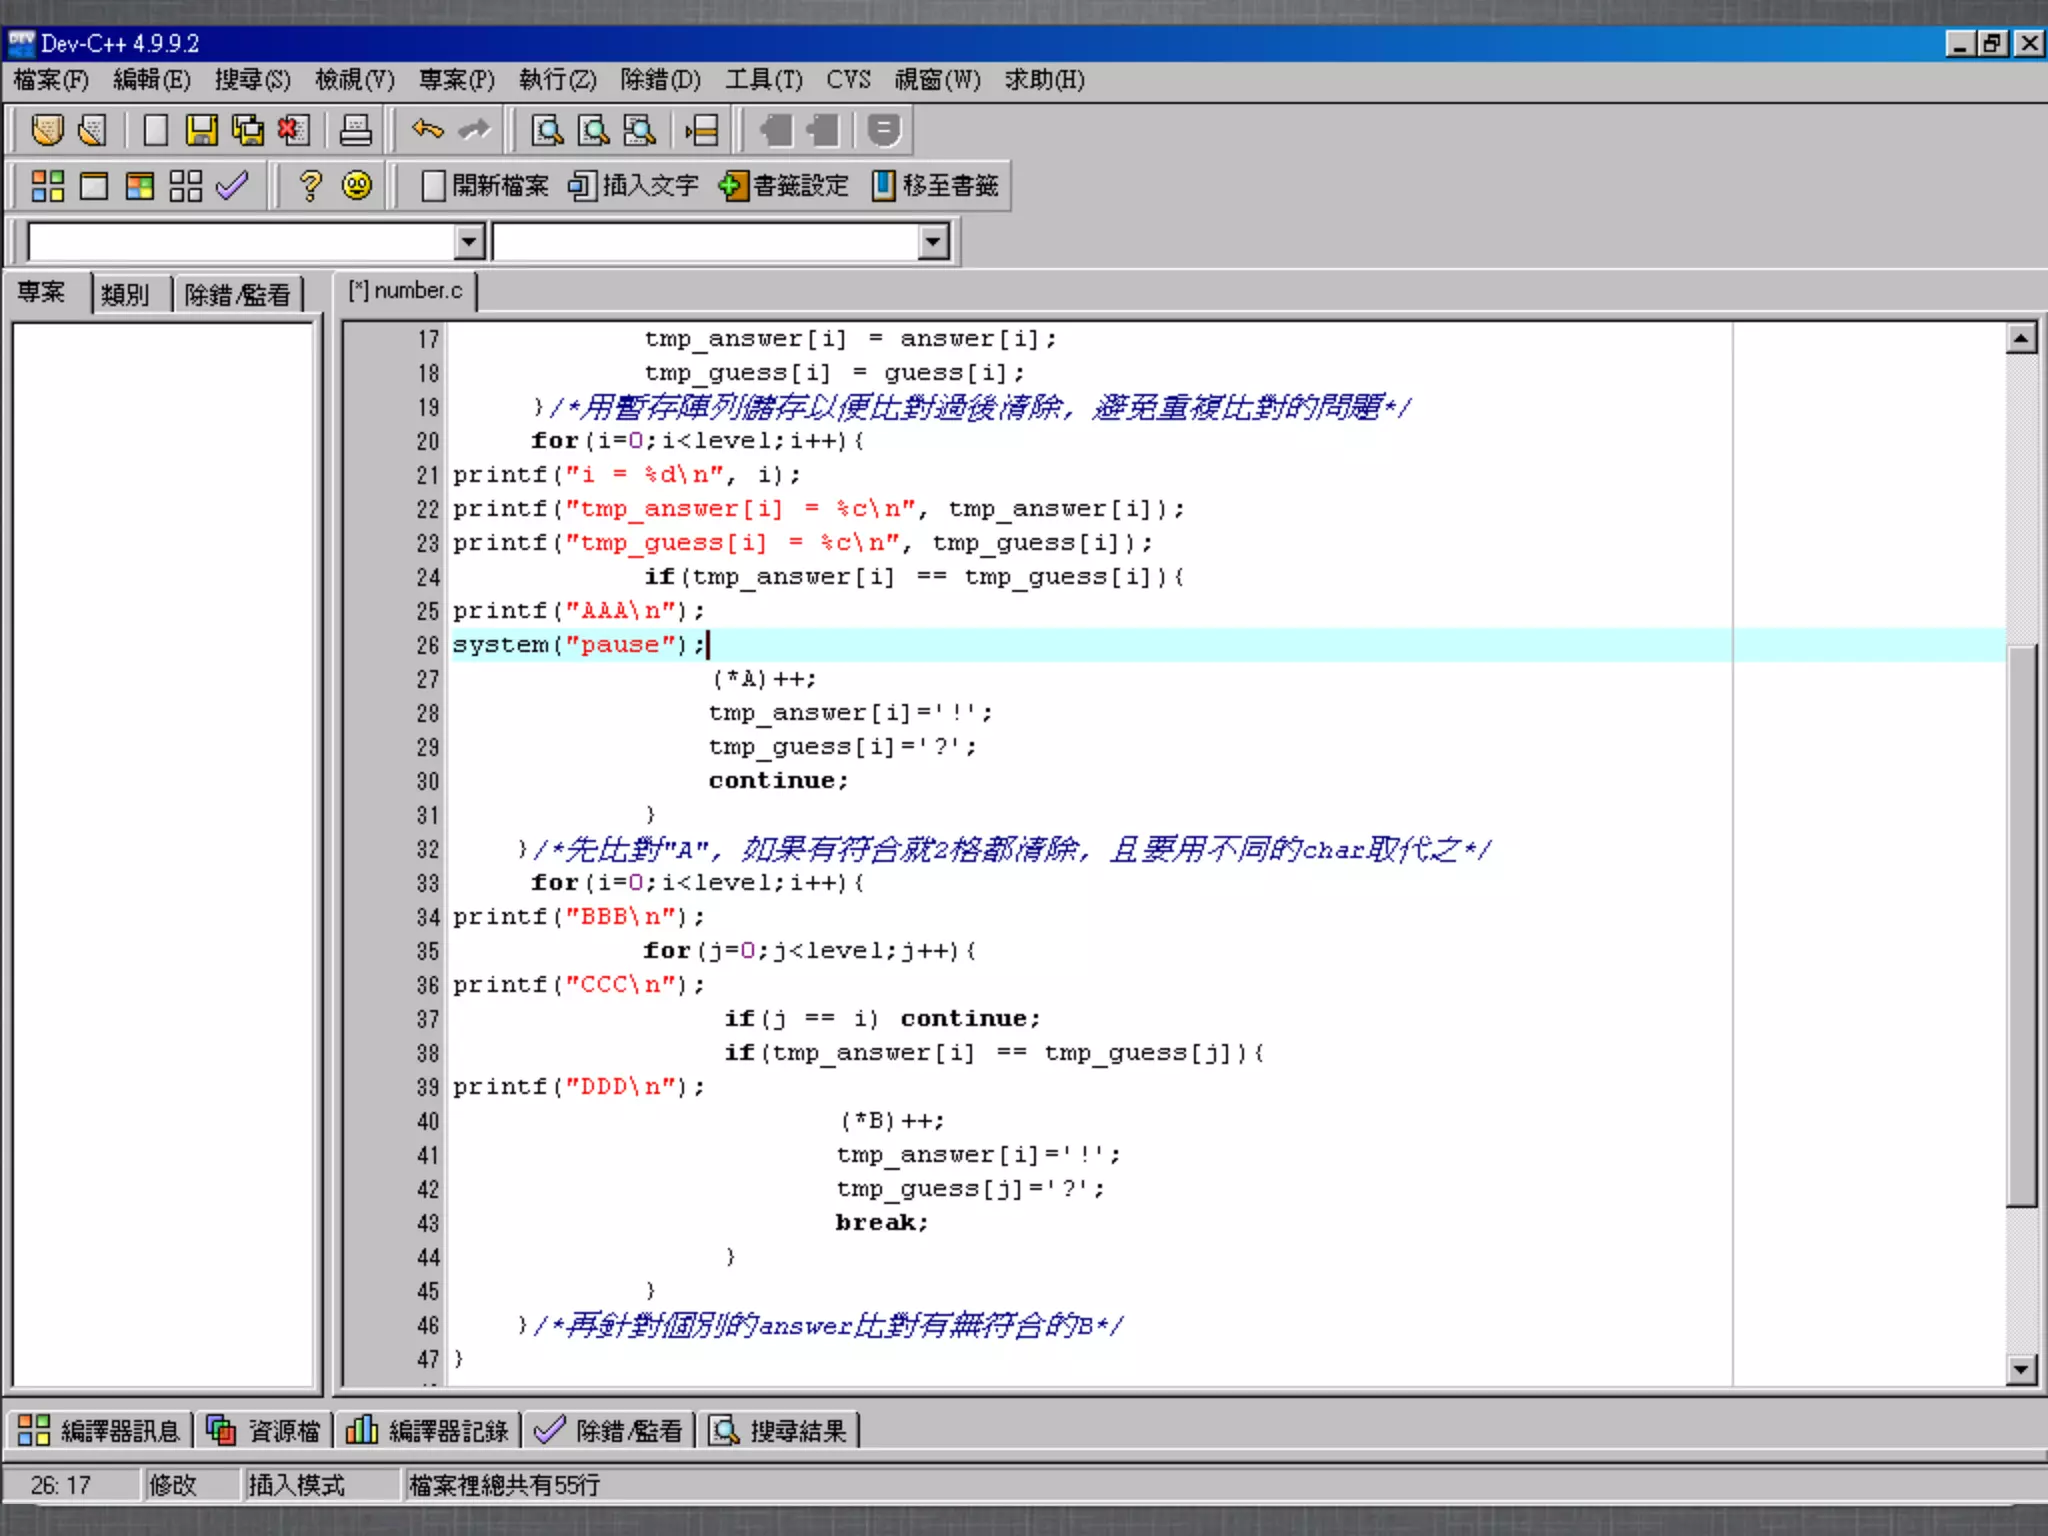Viewport: 2048px width, 1536px height.
Task: Click code line 30 containing continue
Action: coord(778,781)
